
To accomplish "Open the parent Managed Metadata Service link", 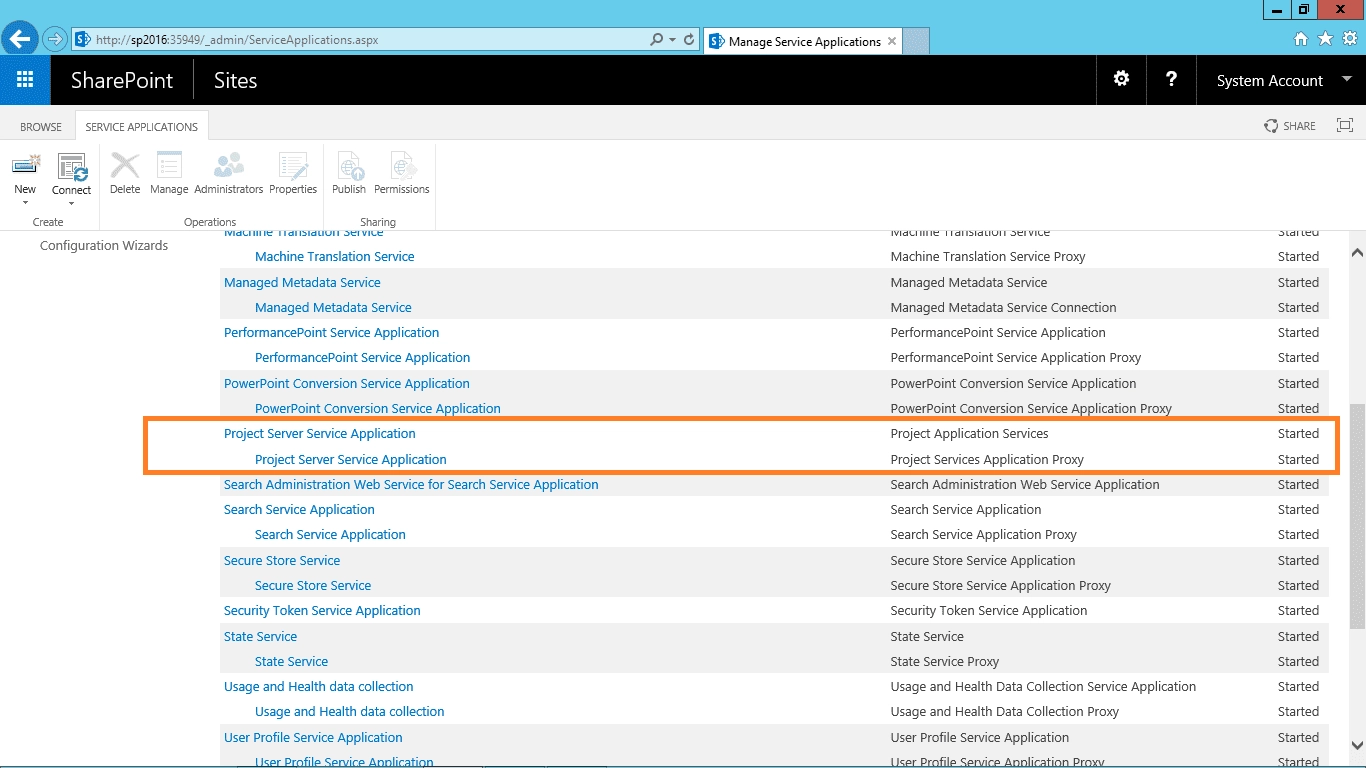I will tap(302, 283).
